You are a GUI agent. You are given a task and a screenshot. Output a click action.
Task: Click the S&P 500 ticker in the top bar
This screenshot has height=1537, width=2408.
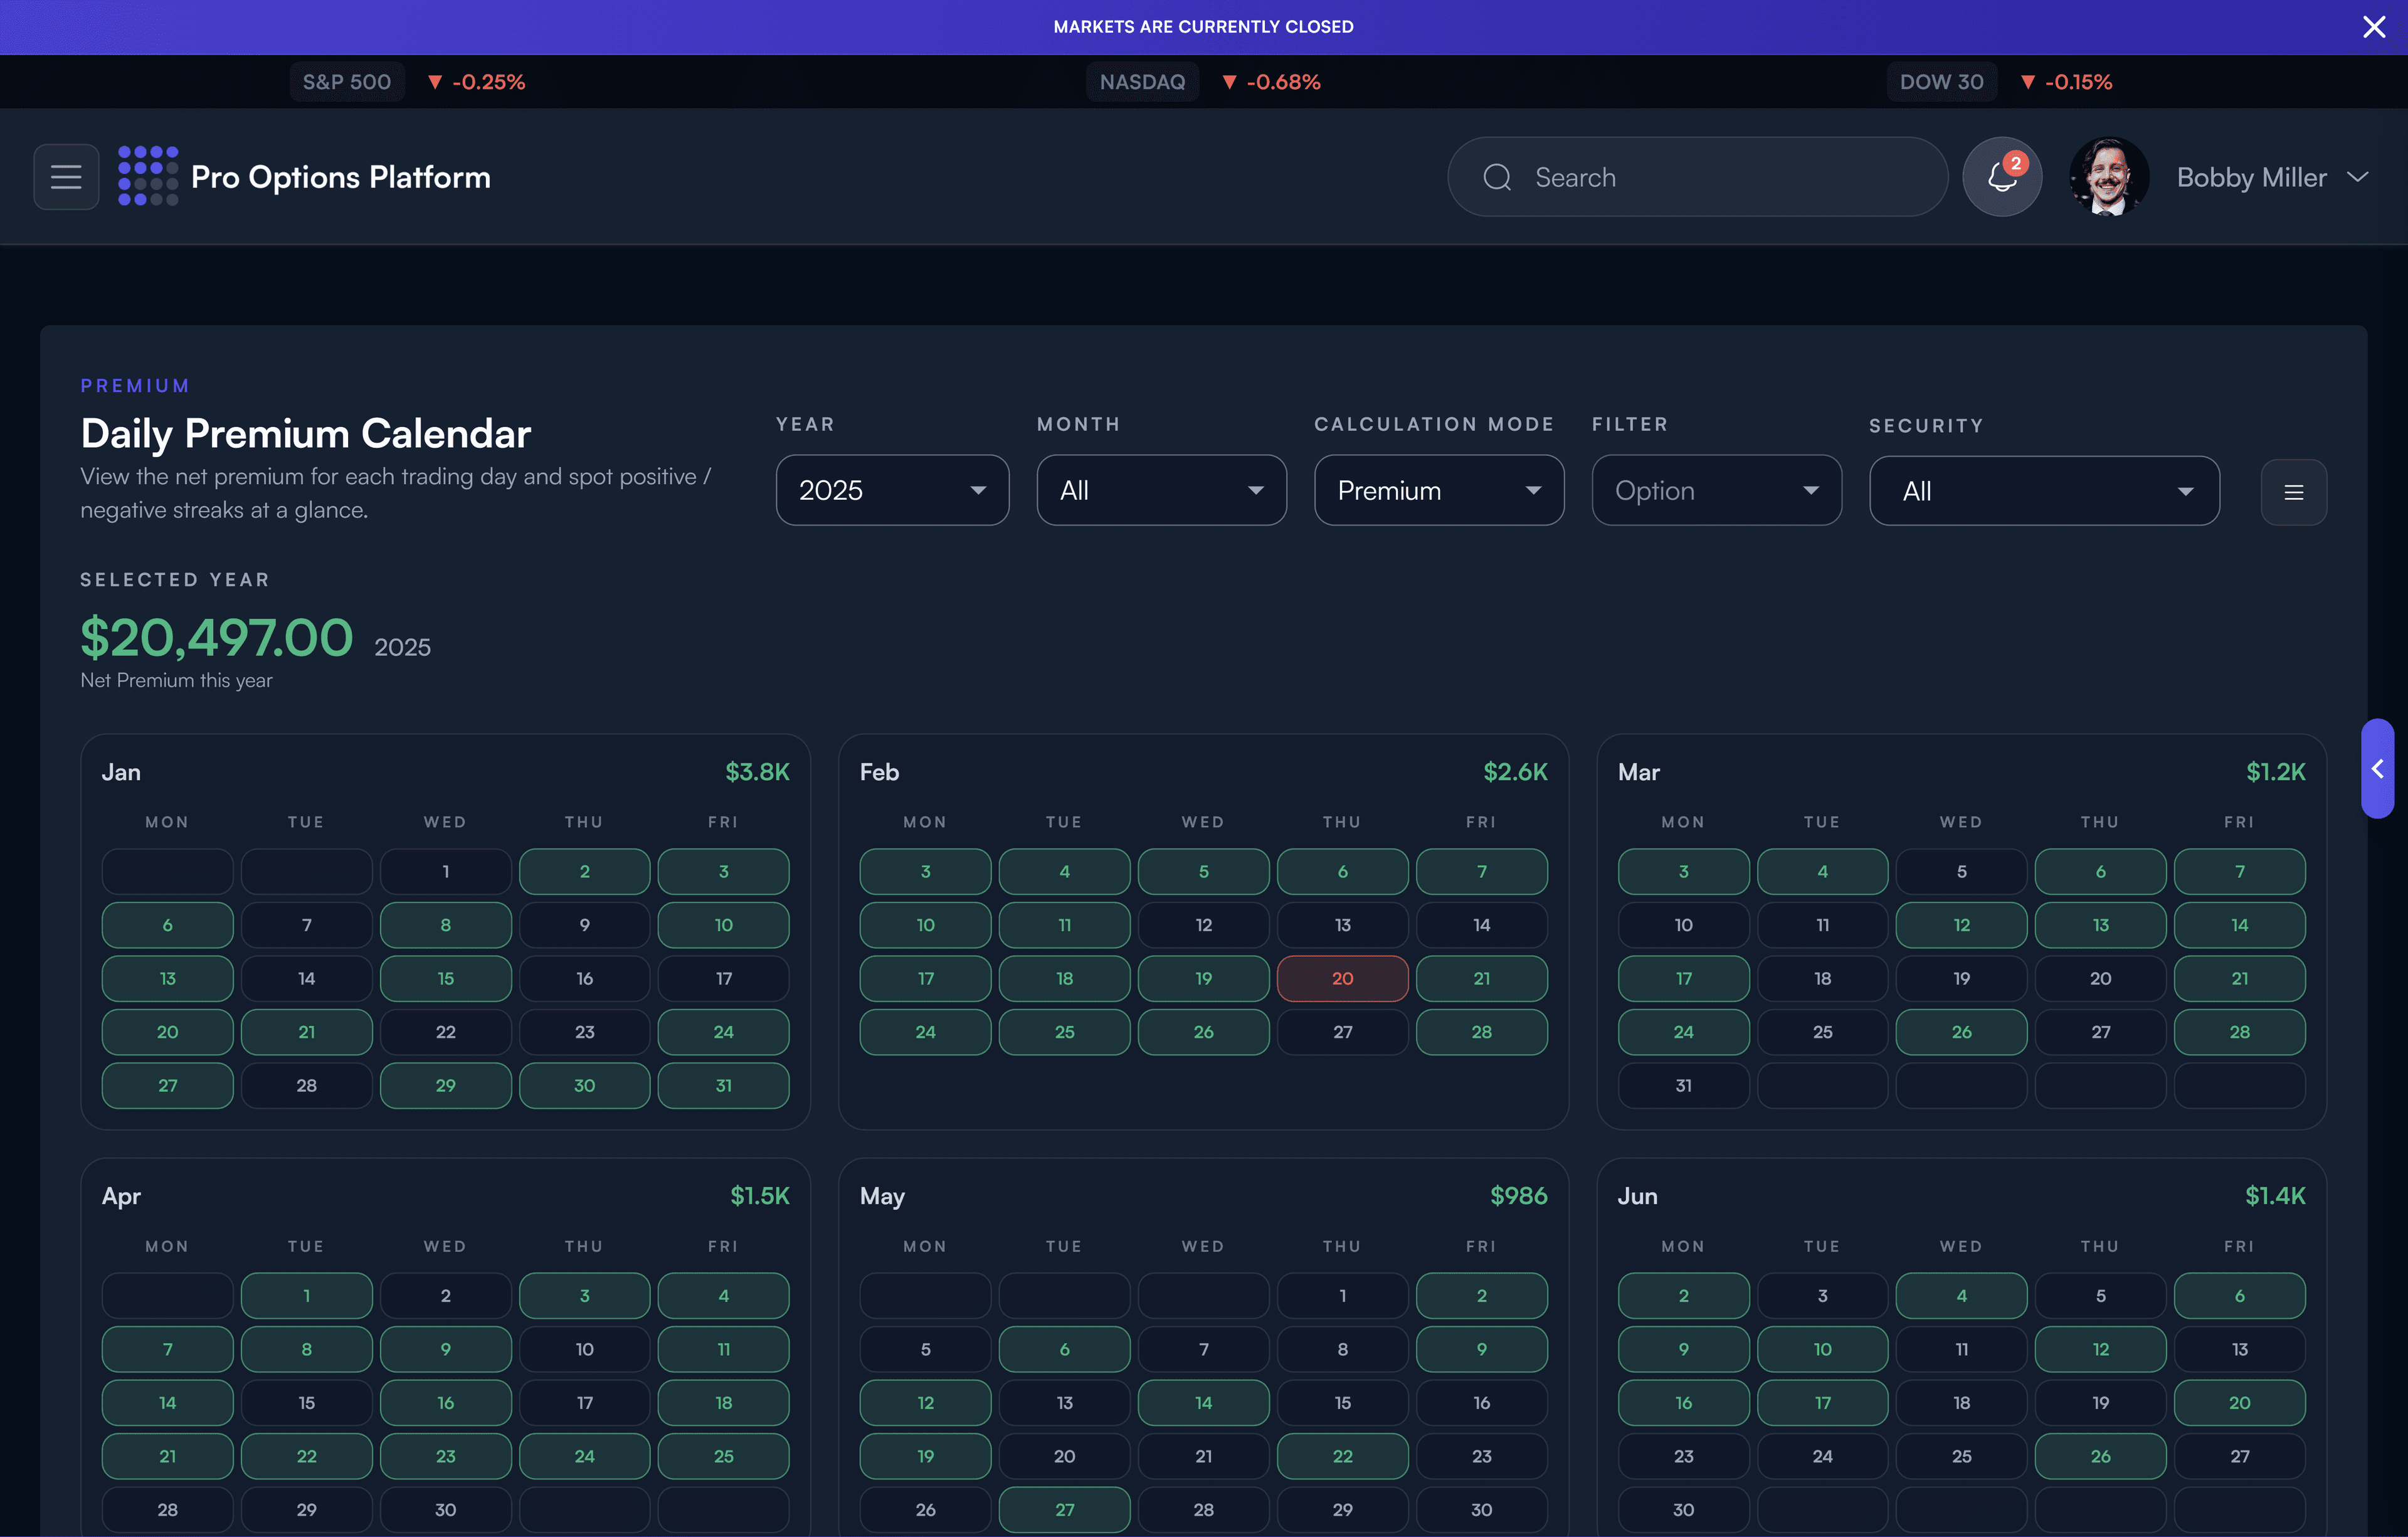346,81
